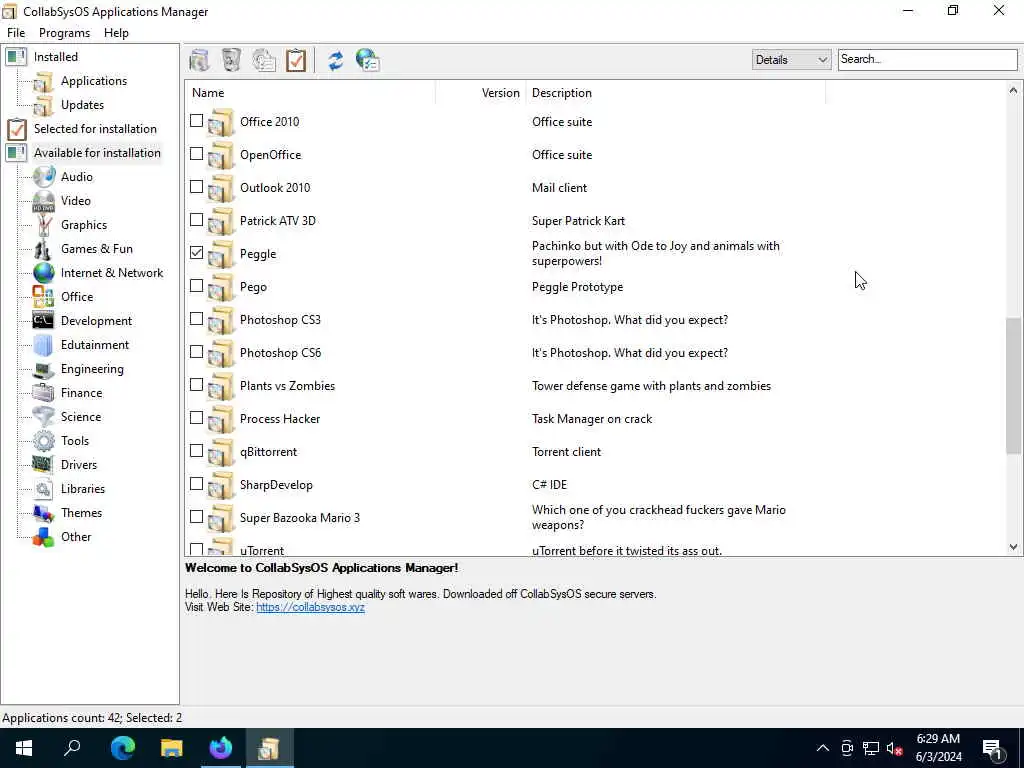Select Updates under Installed
Image resolution: width=1024 pixels, height=768 pixels.
click(82, 105)
